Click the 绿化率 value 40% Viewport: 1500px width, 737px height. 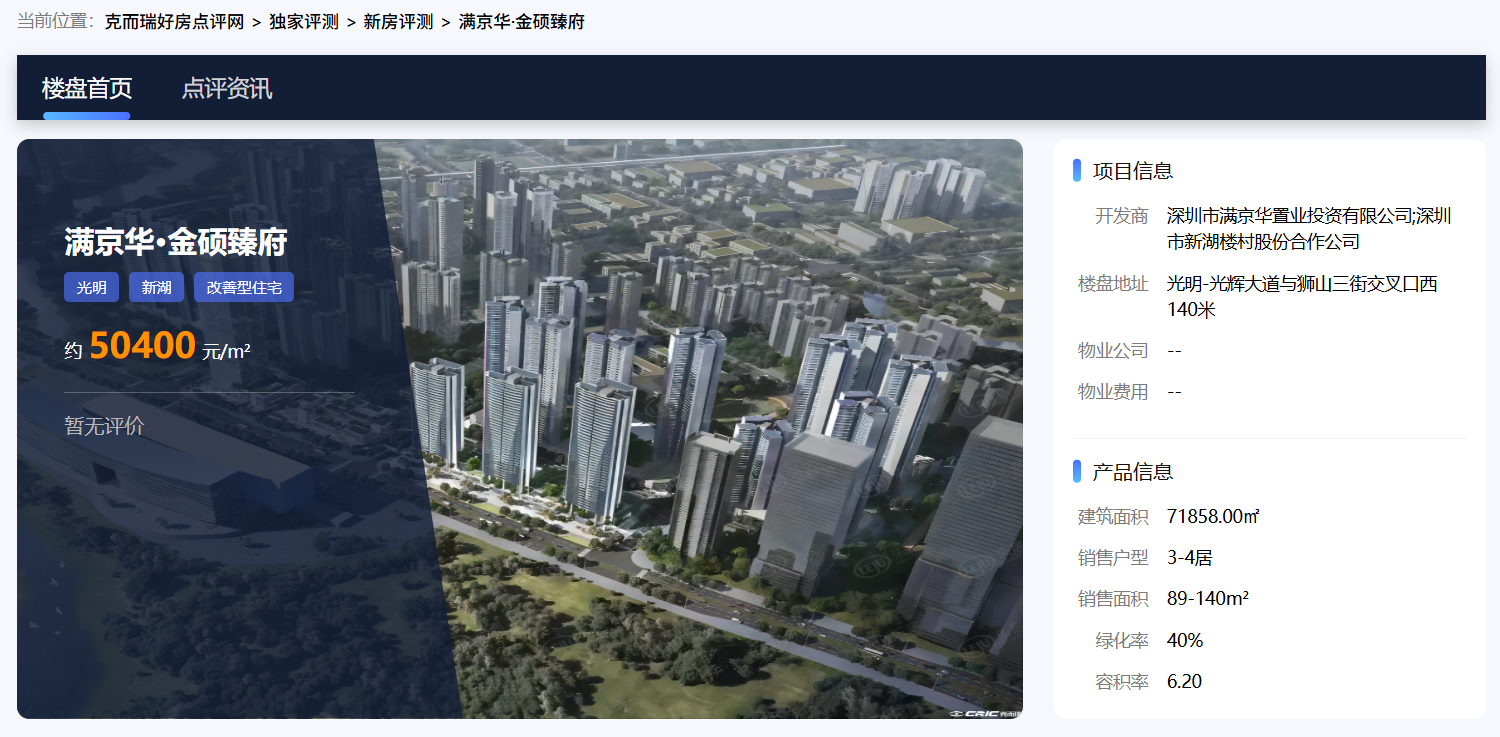click(x=1185, y=641)
